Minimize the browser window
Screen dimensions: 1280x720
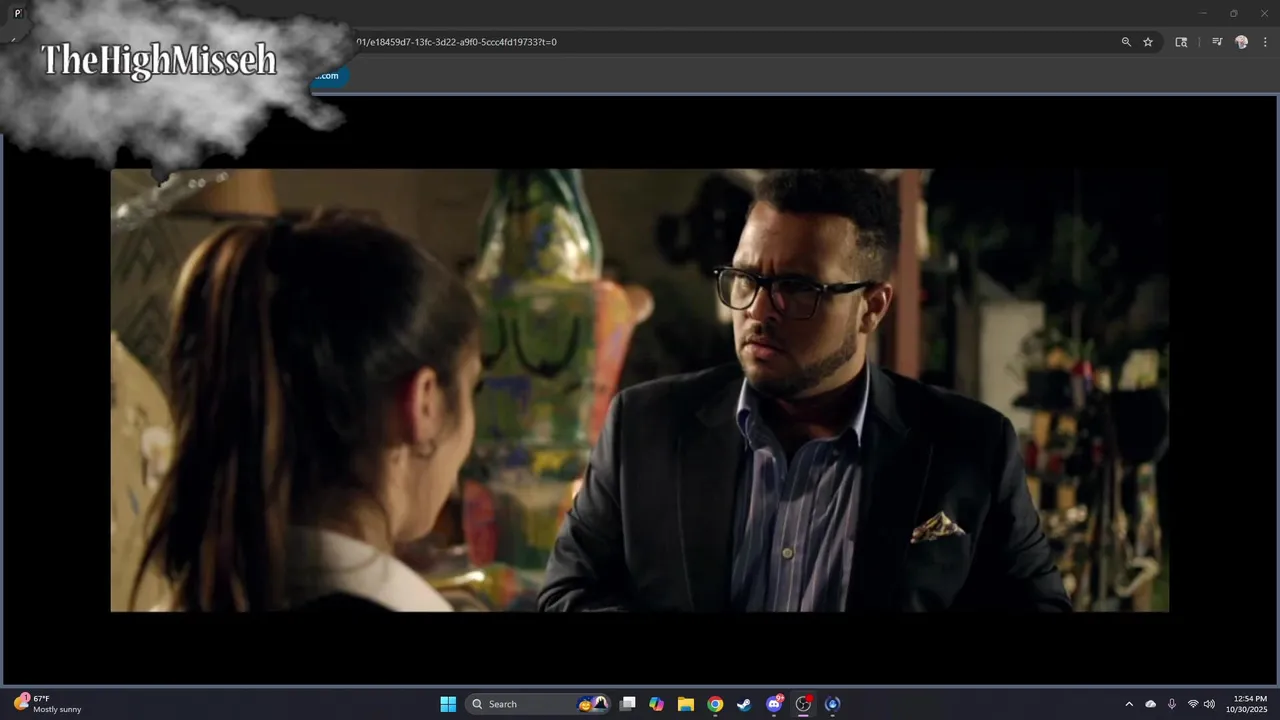tap(1203, 13)
